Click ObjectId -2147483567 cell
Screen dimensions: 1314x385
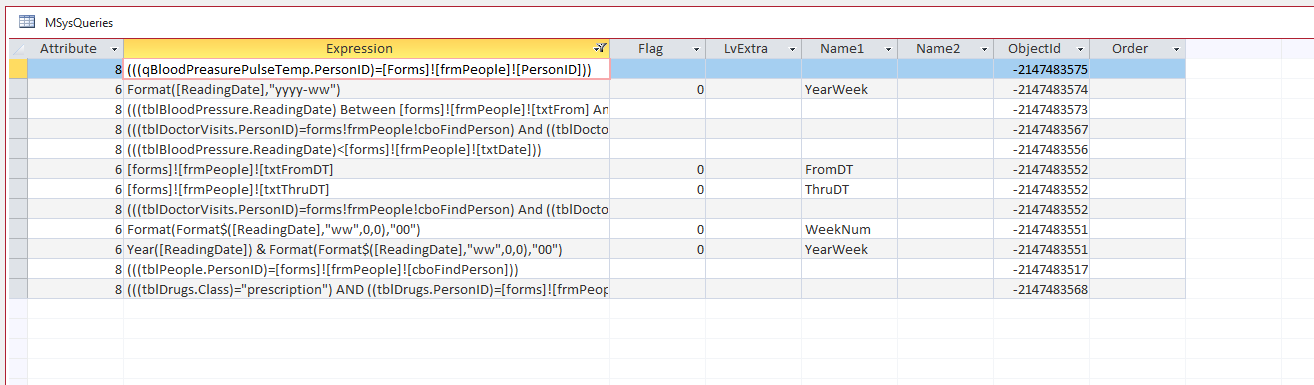click(x=1041, y=129)
